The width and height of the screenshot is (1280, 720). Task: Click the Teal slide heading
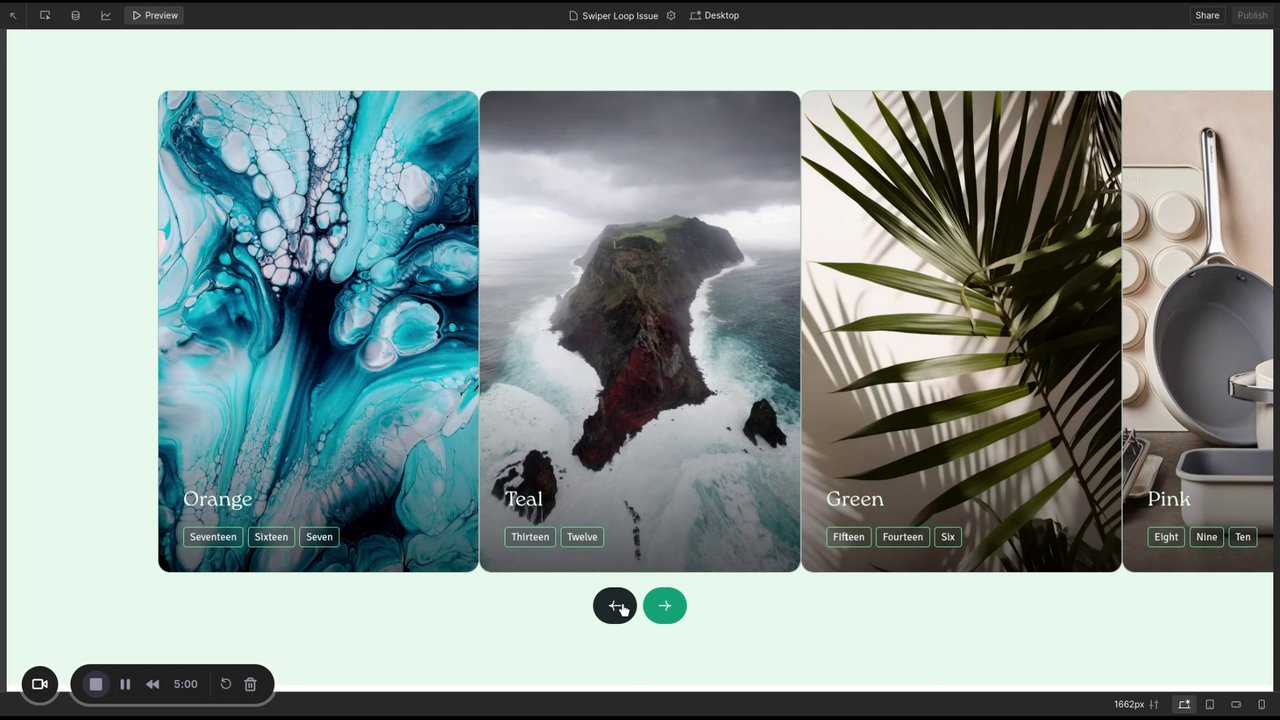pyautogui.click(x=523, y=499)
